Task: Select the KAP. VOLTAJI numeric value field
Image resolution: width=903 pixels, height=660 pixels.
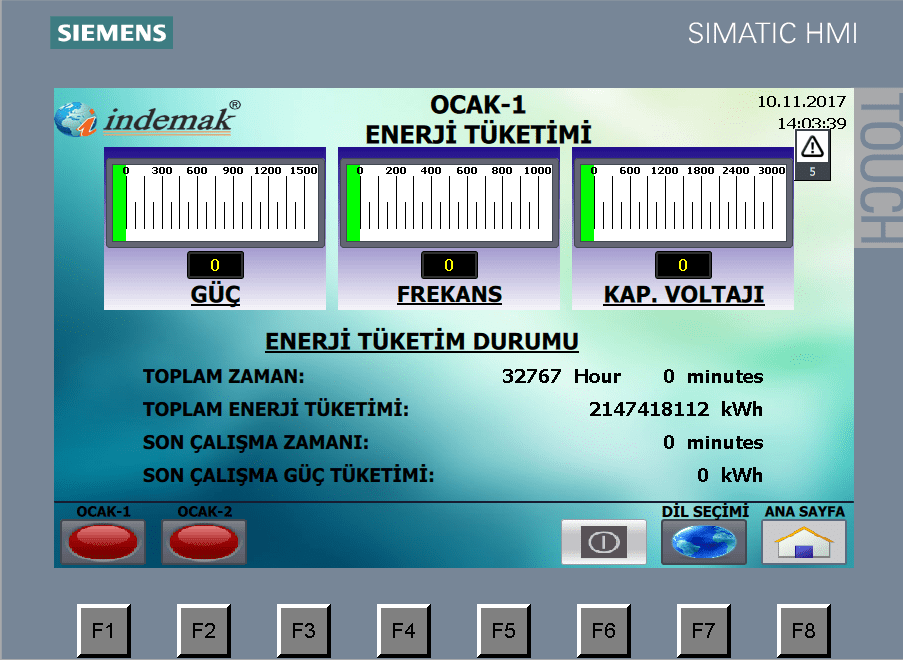Action: [683, 265]
